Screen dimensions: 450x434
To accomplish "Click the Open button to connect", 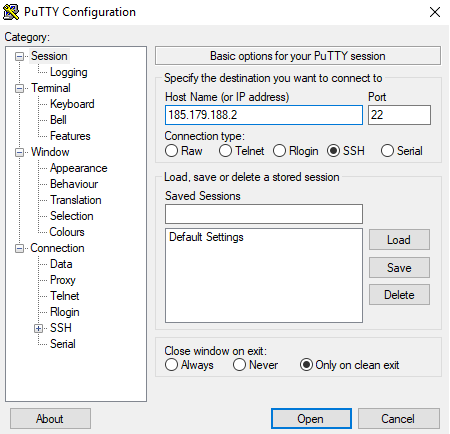I will (311, 419).
